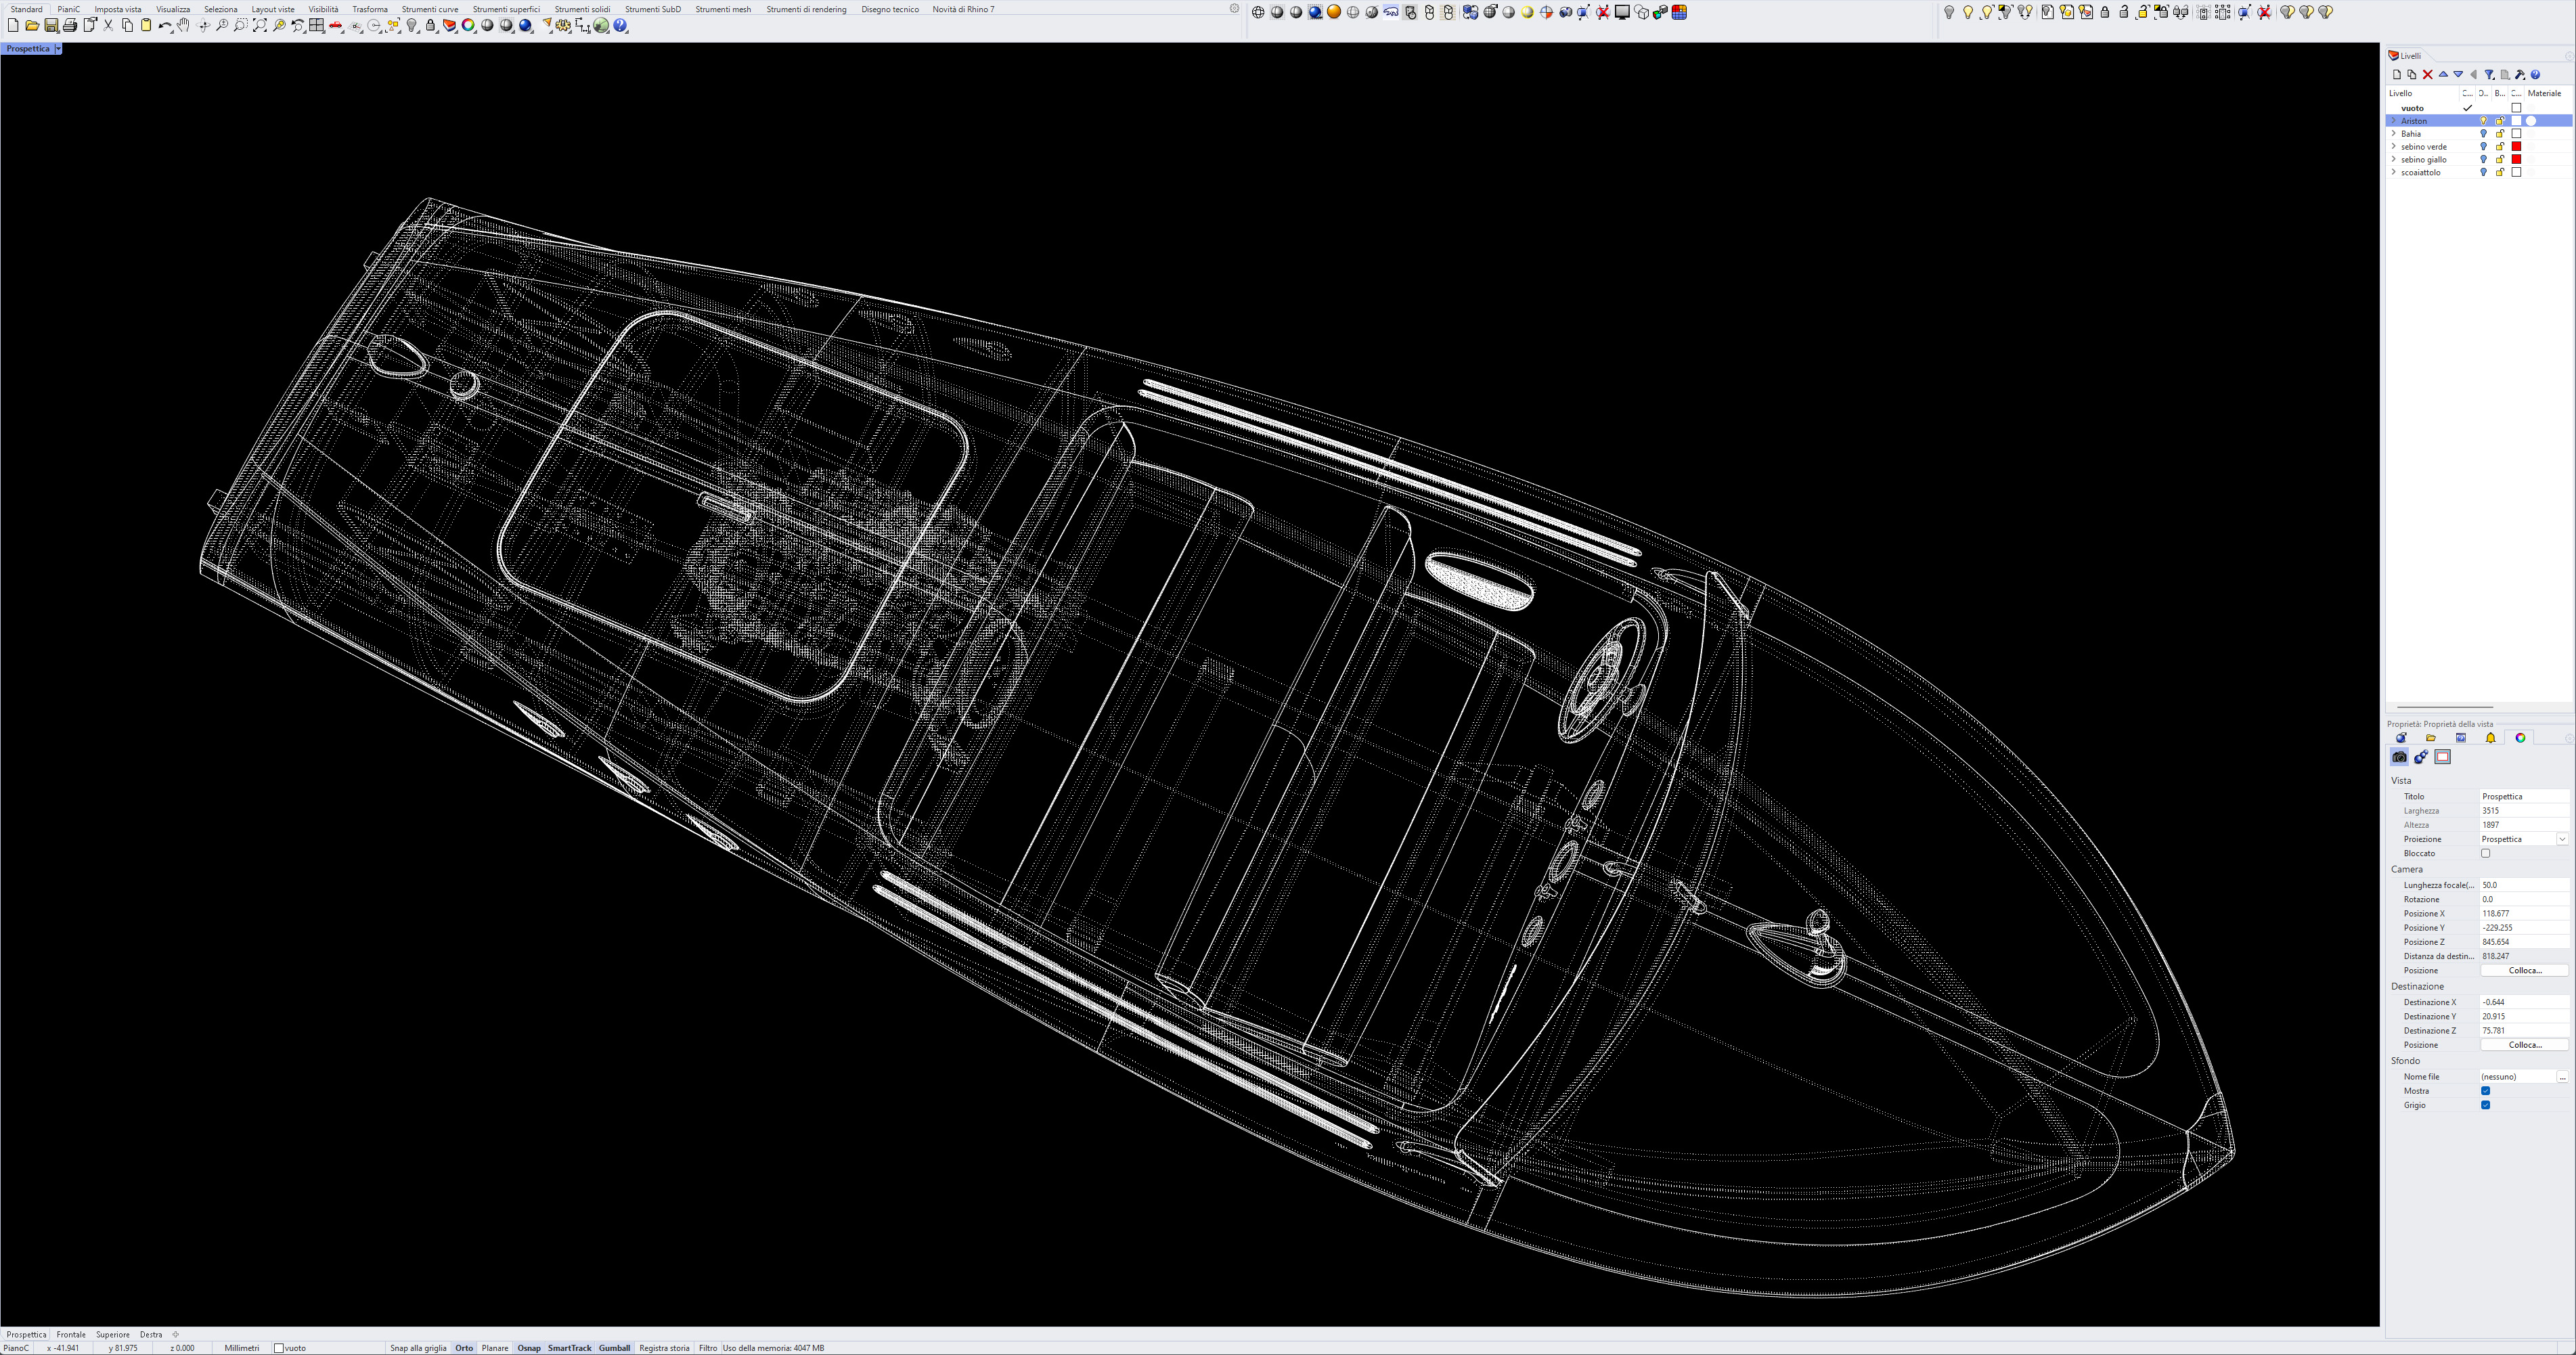Click the red X delete layer icon
This screenshot has height=1355, width=2576.
[2427, 75]
